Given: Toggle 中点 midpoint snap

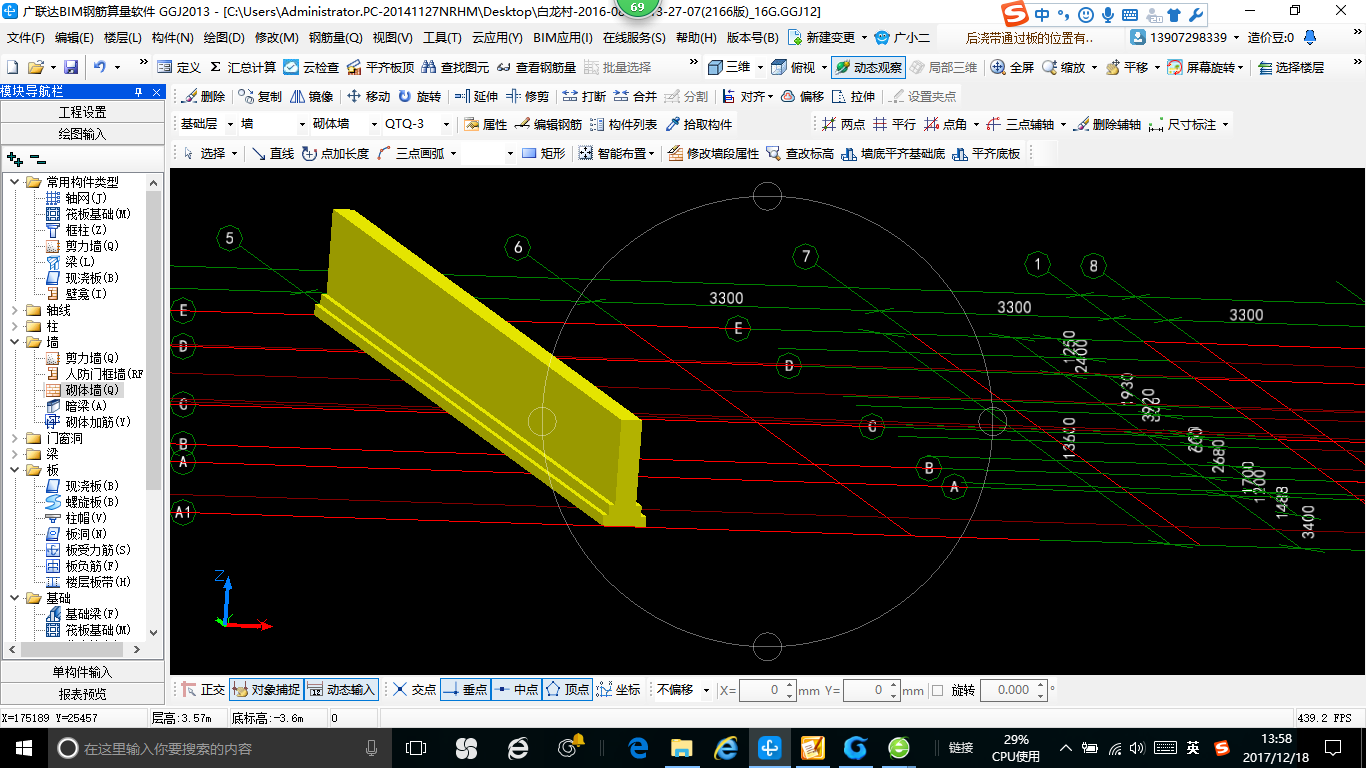Looking at the screenshot, I should 516,690.
